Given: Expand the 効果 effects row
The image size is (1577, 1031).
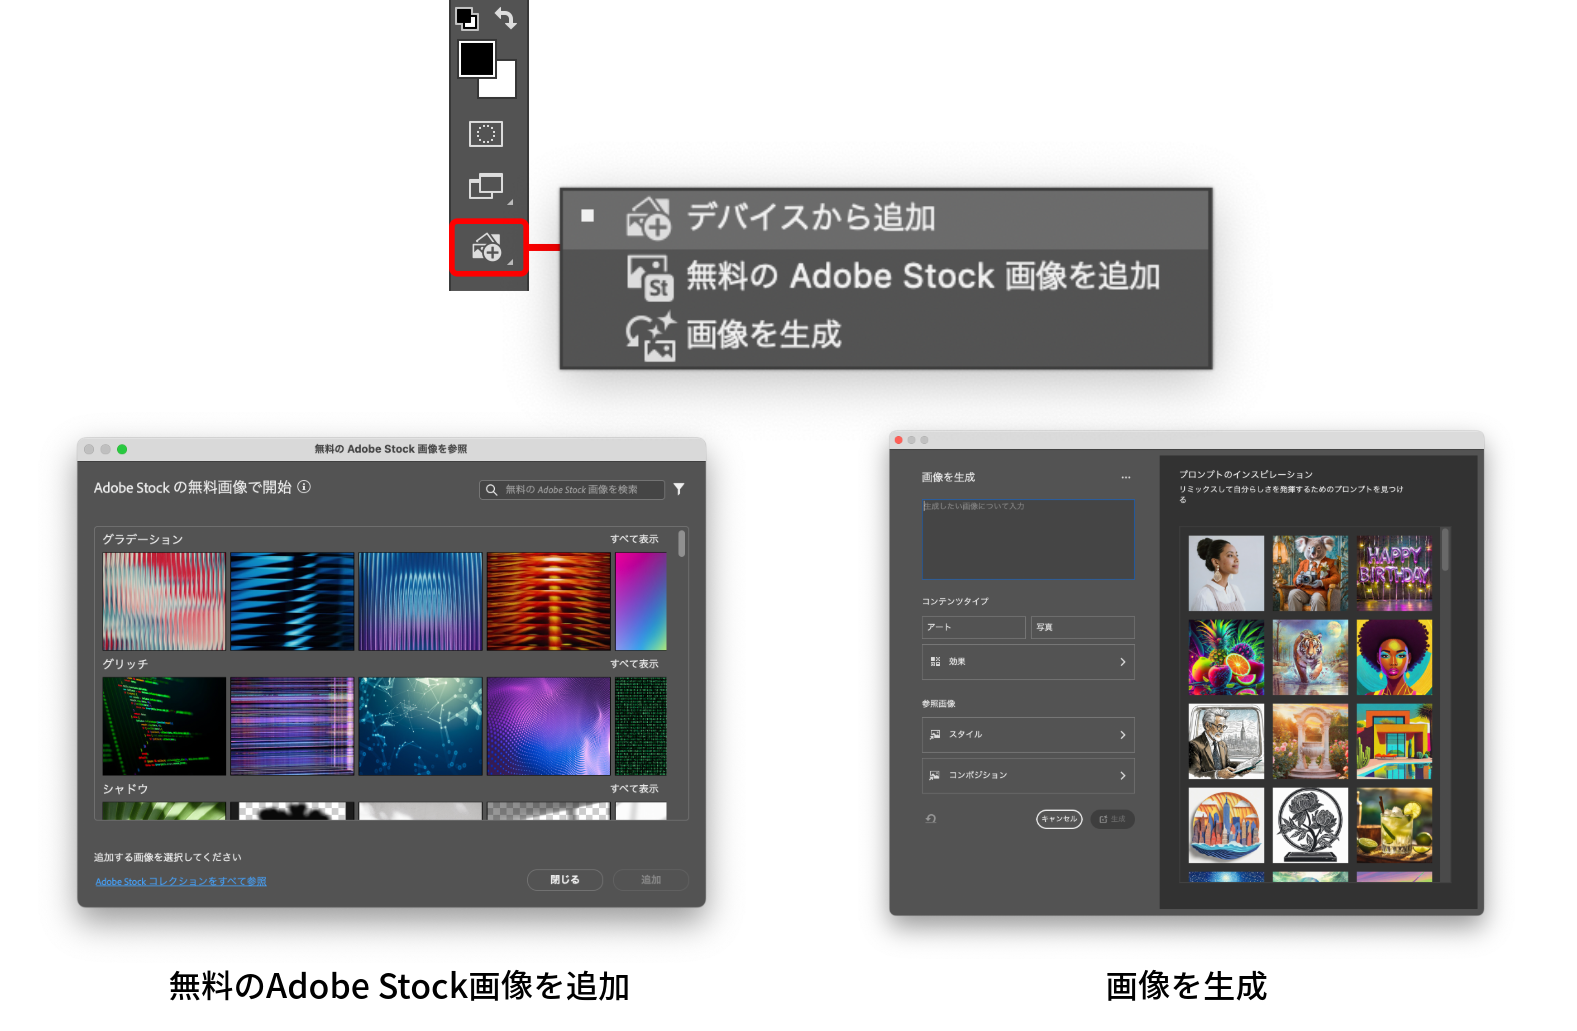Looking at the screenshot, I should pyautogui.click(x=1027, y=662).
